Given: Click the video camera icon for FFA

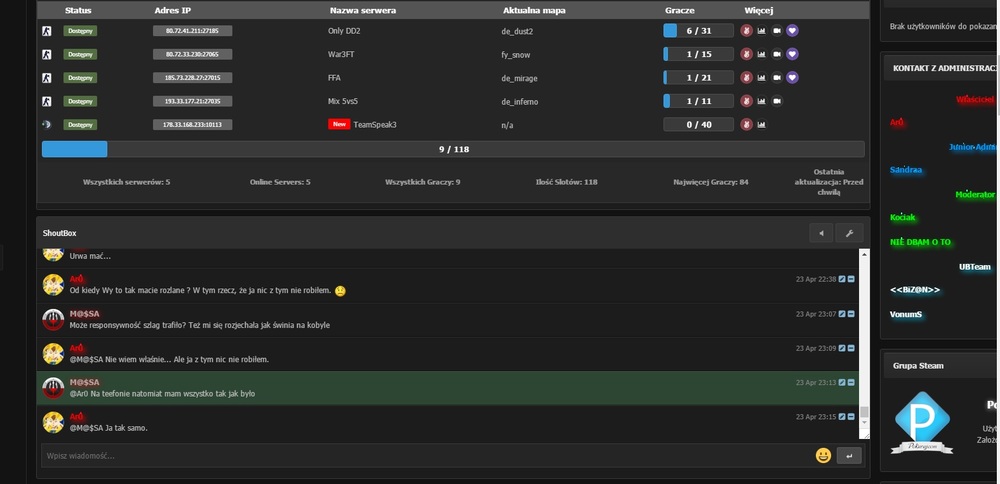Looking at the screenshot, I should point(777,78).
